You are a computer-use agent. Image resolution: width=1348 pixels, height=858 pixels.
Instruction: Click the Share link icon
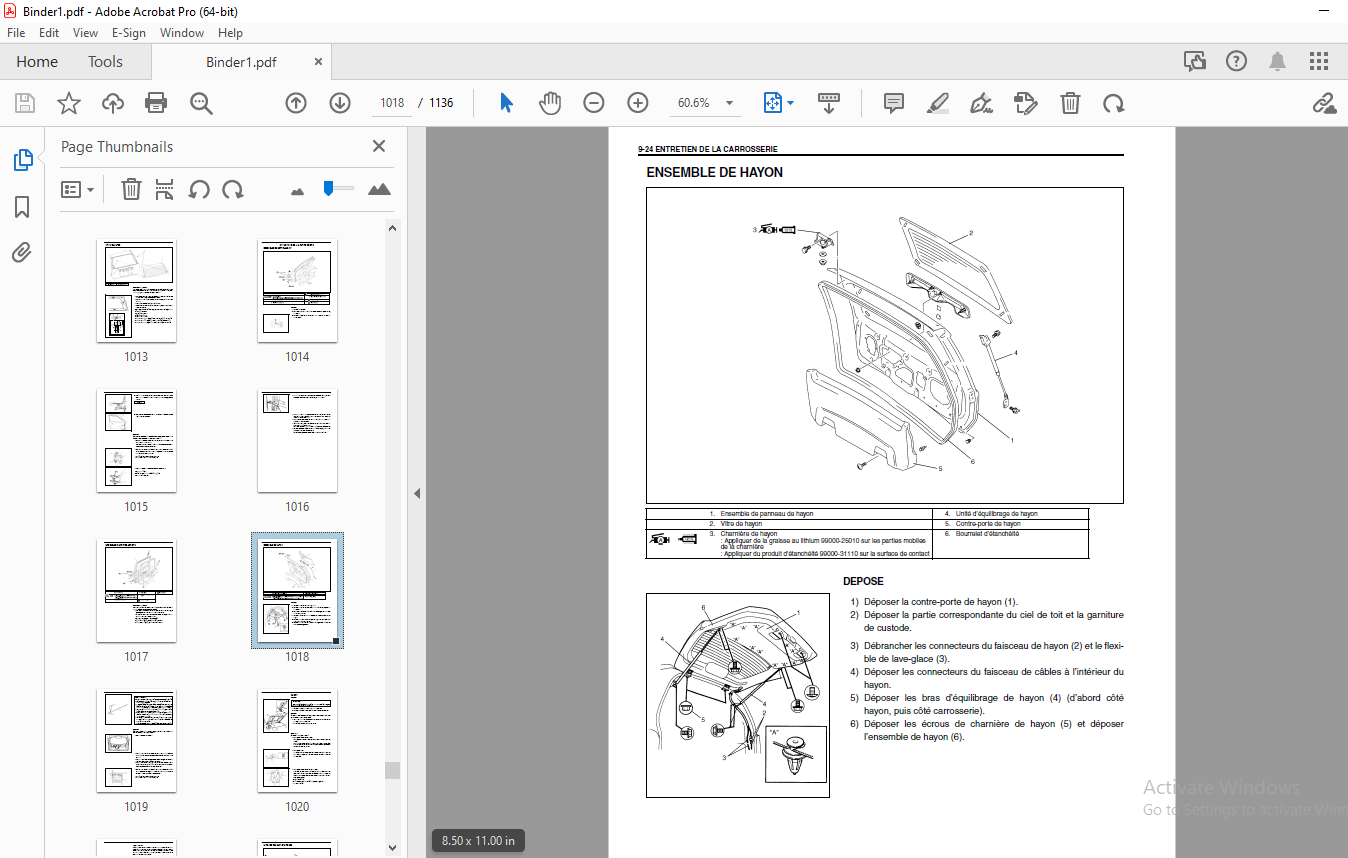(x=1324, y=103)
